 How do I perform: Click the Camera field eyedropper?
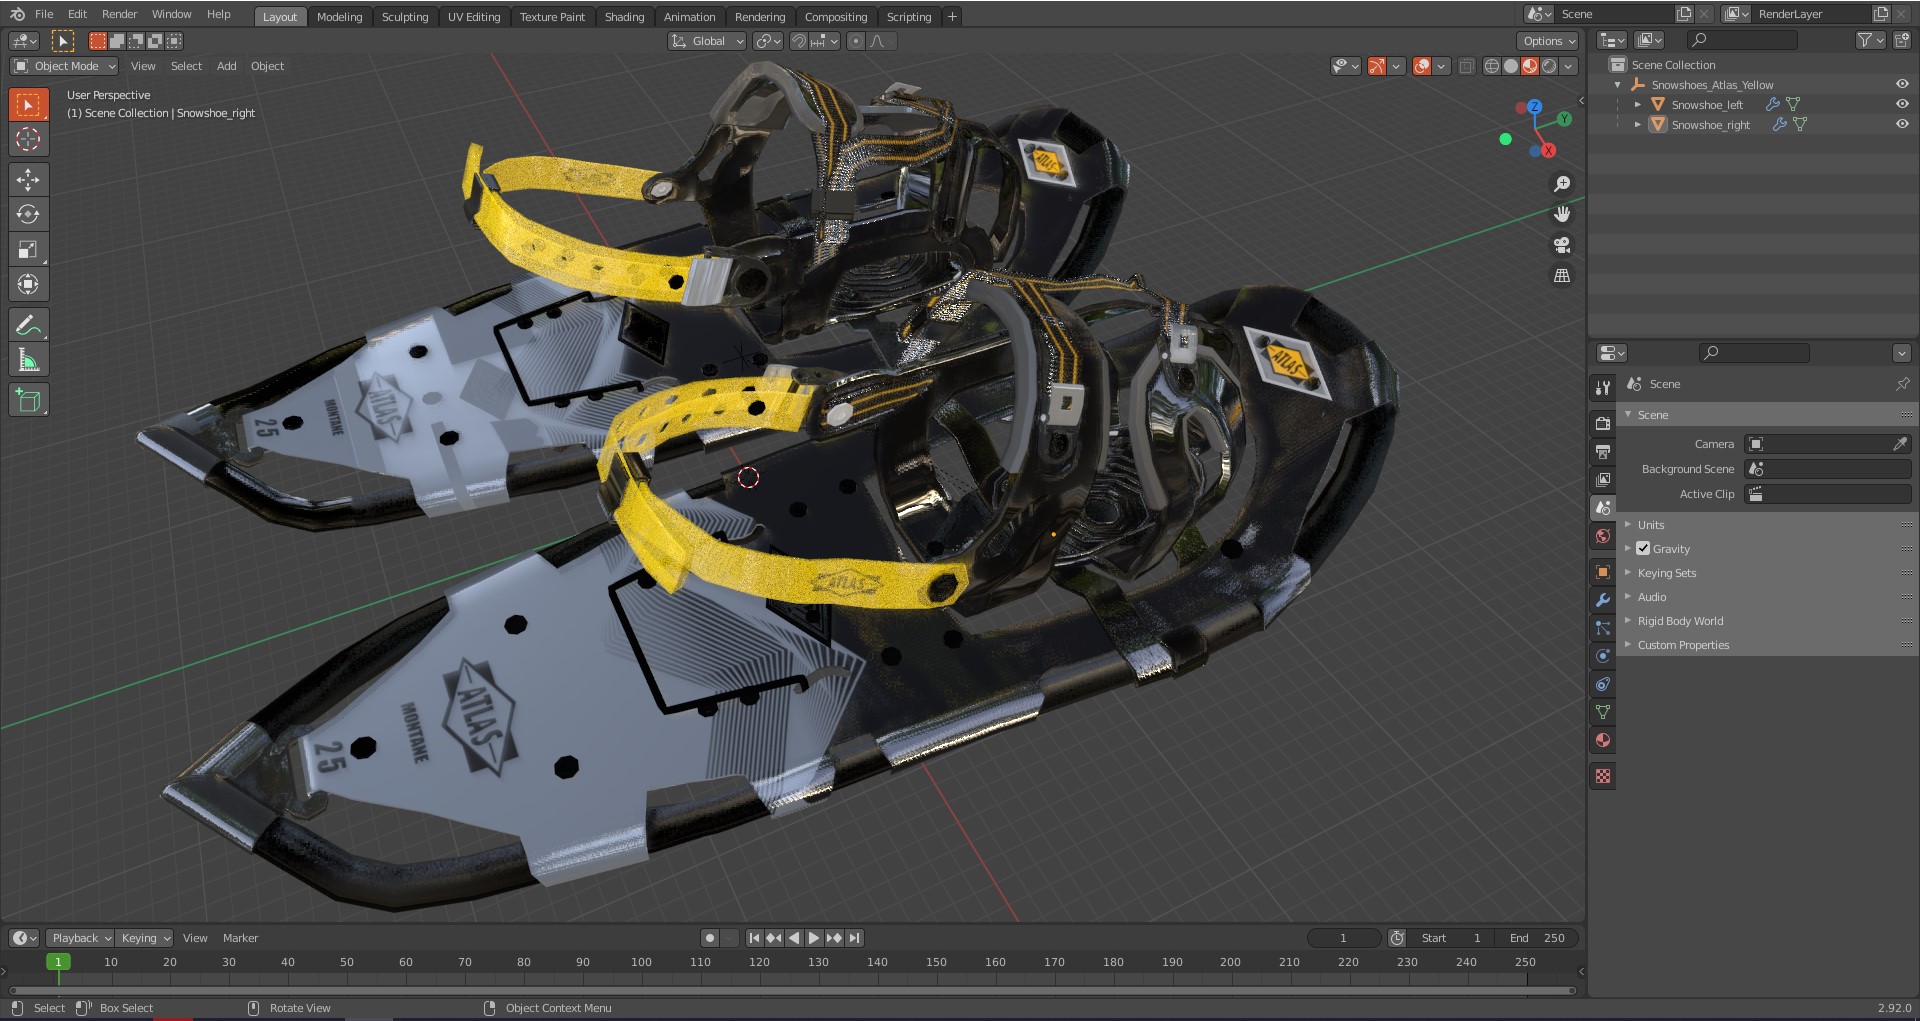pos(1900,444)
